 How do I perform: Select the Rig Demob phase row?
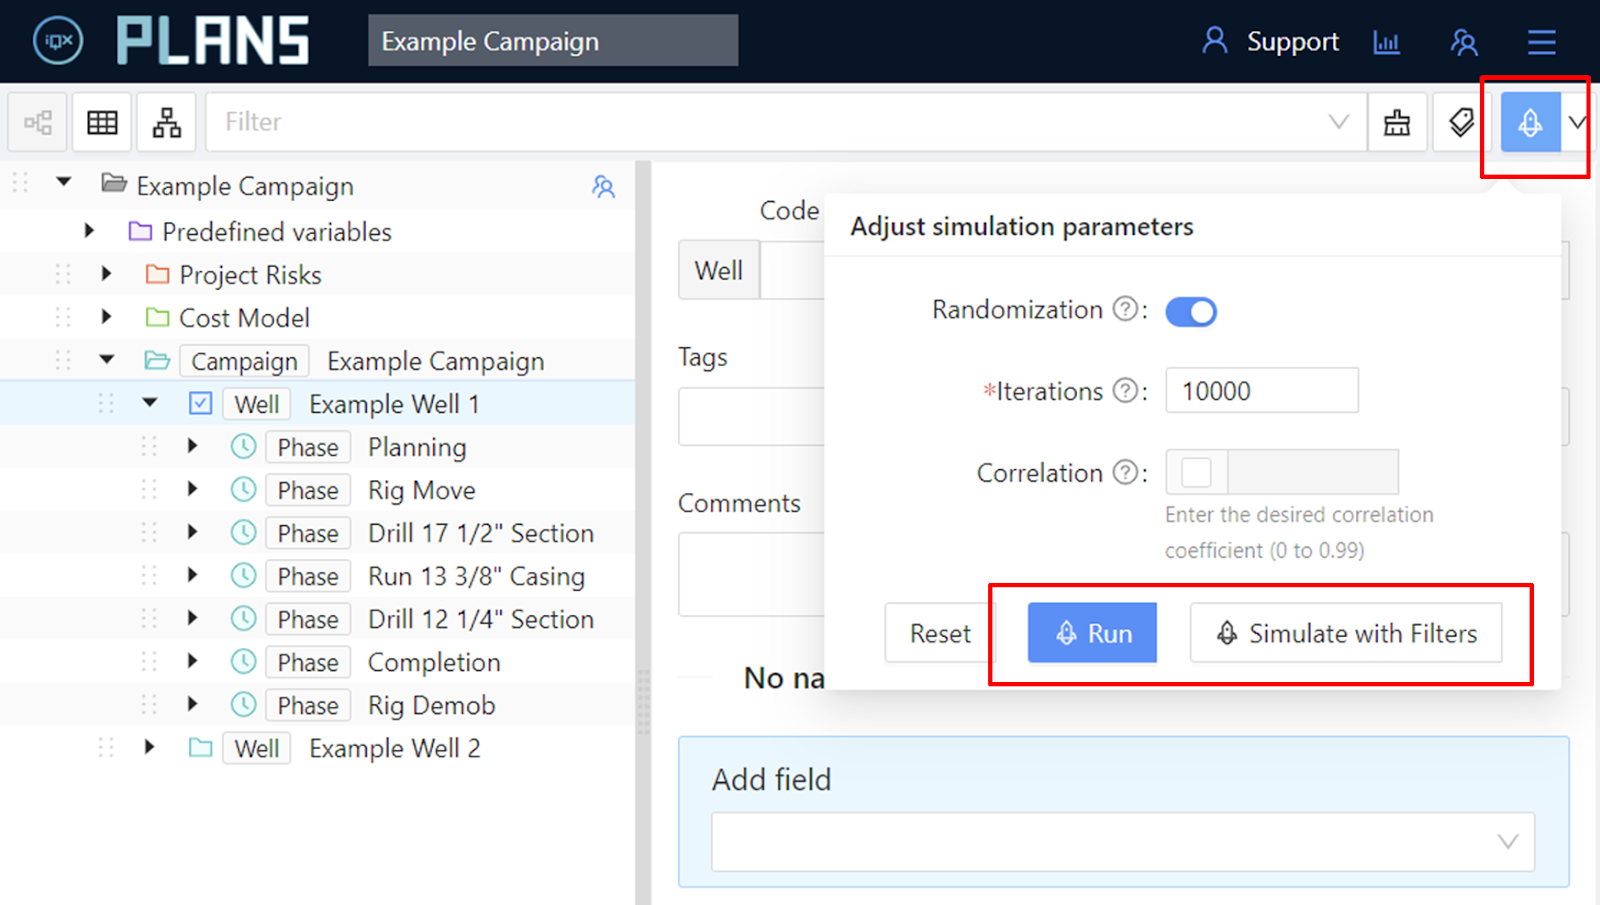click(x=317, y=705)
